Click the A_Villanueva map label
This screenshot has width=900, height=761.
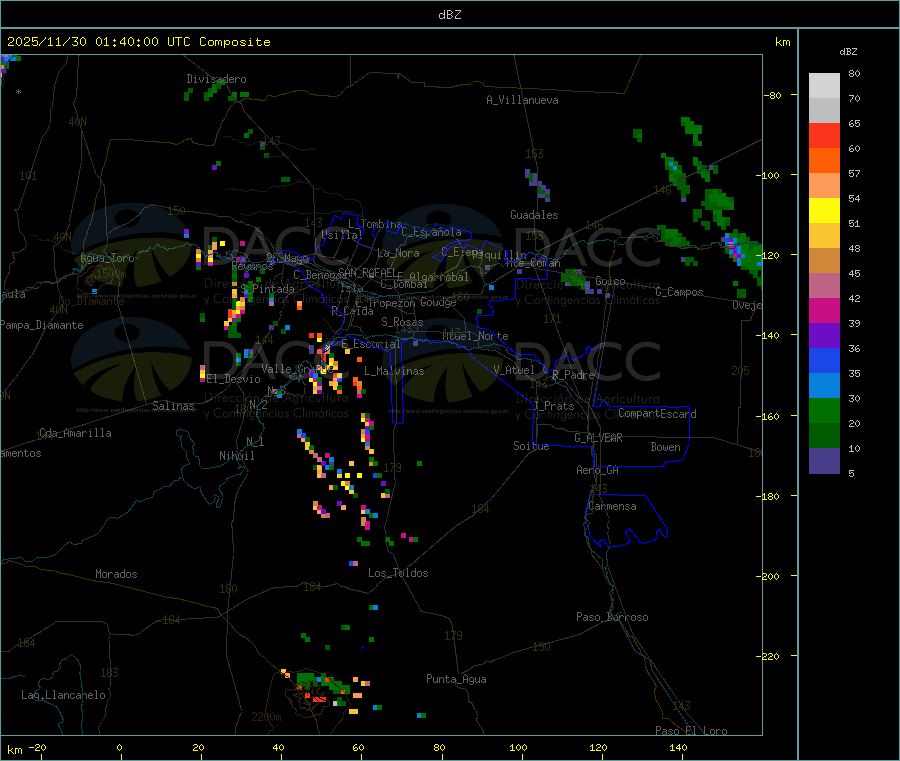(522, 100)
